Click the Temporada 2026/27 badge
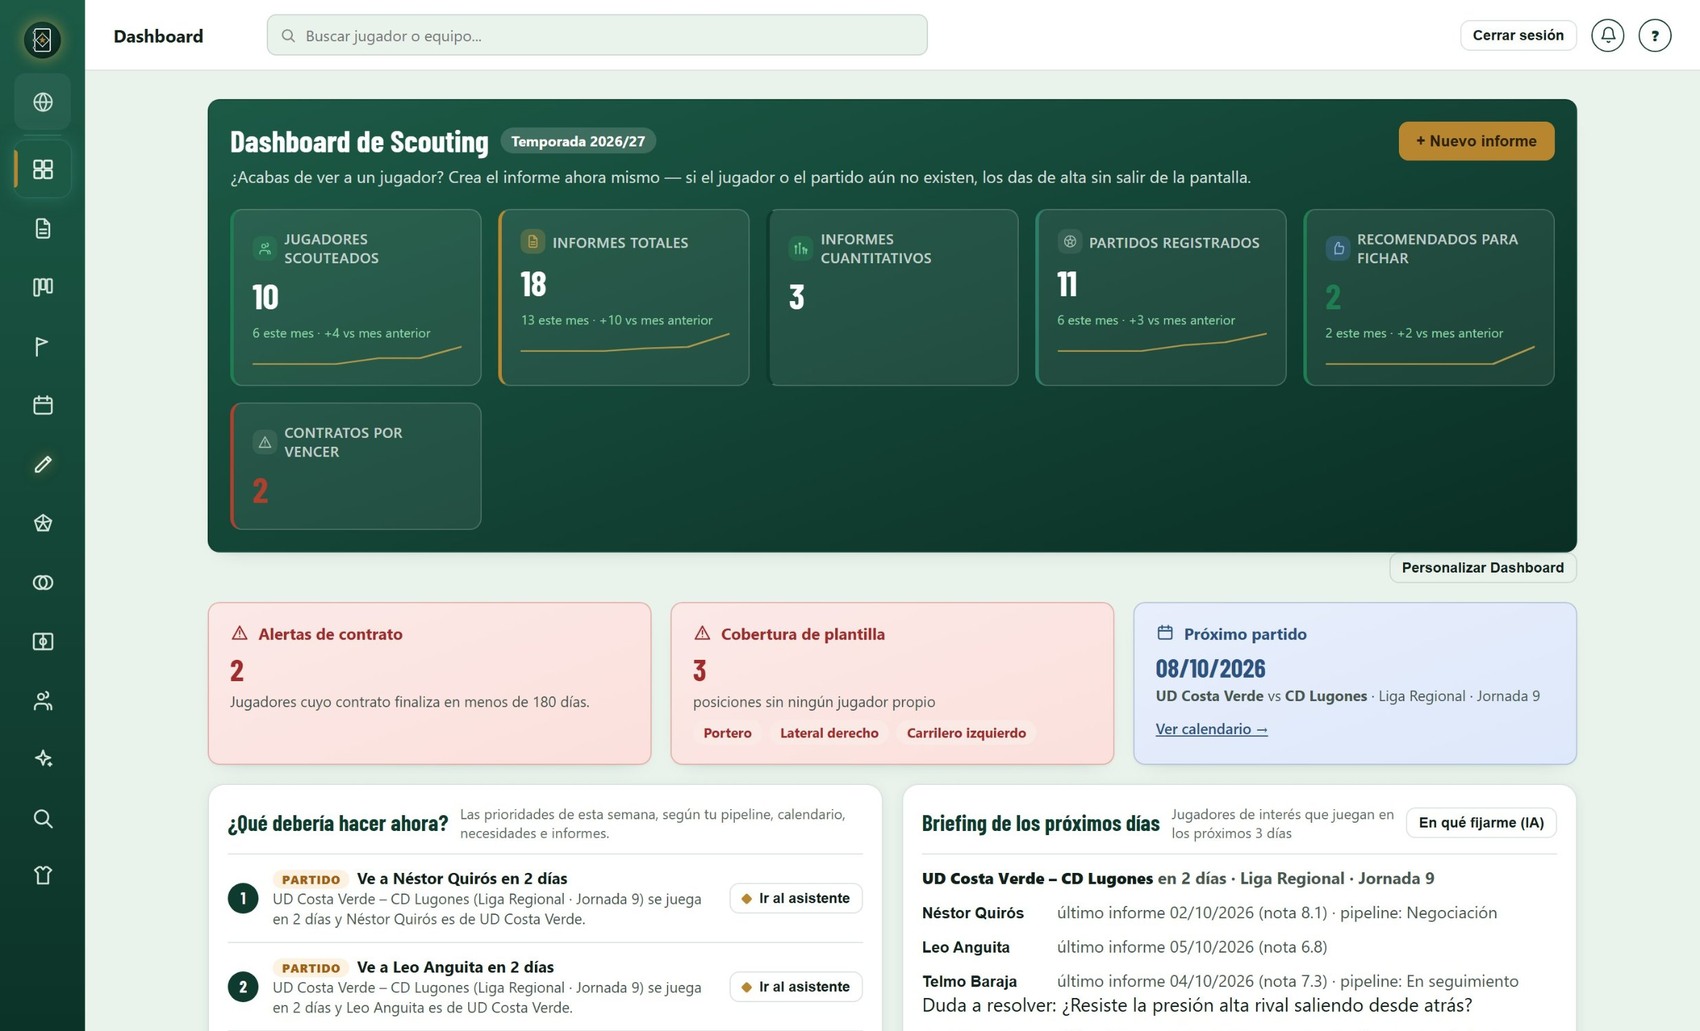 point(578,141)
